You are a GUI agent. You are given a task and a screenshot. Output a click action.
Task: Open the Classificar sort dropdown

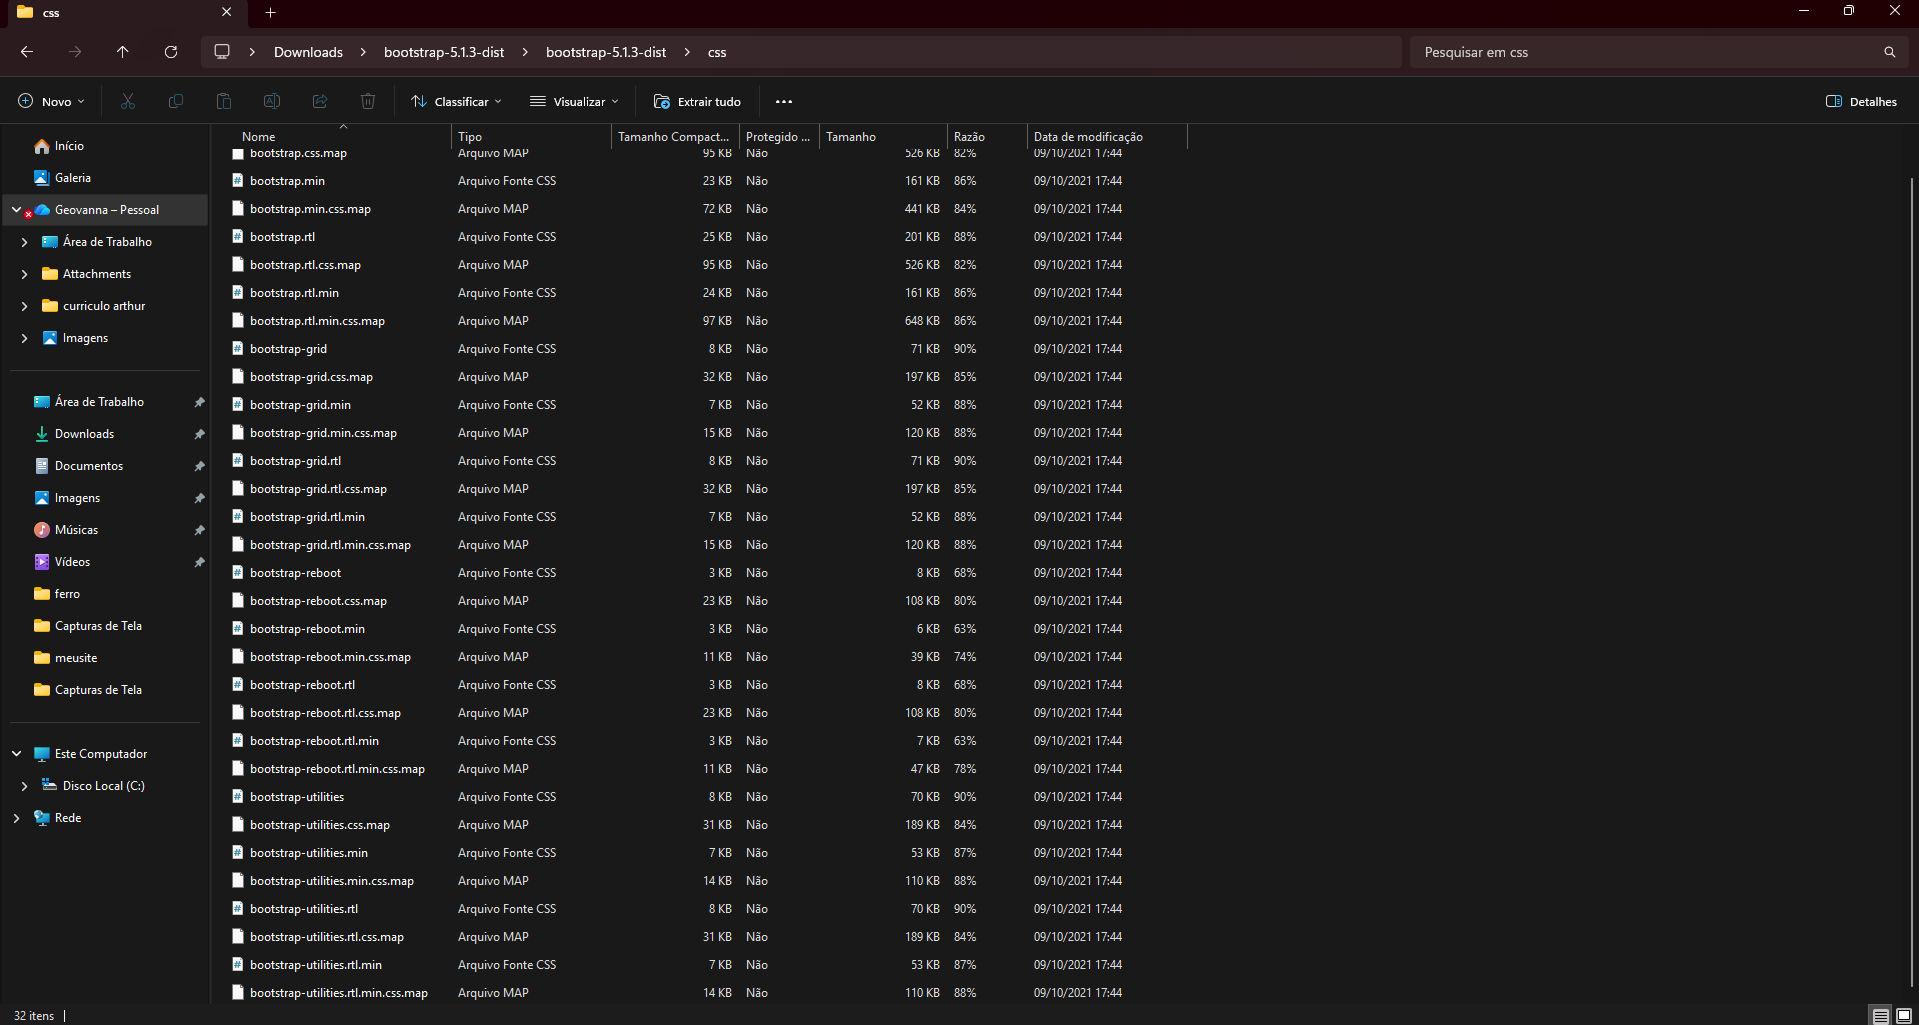[456, 101]
